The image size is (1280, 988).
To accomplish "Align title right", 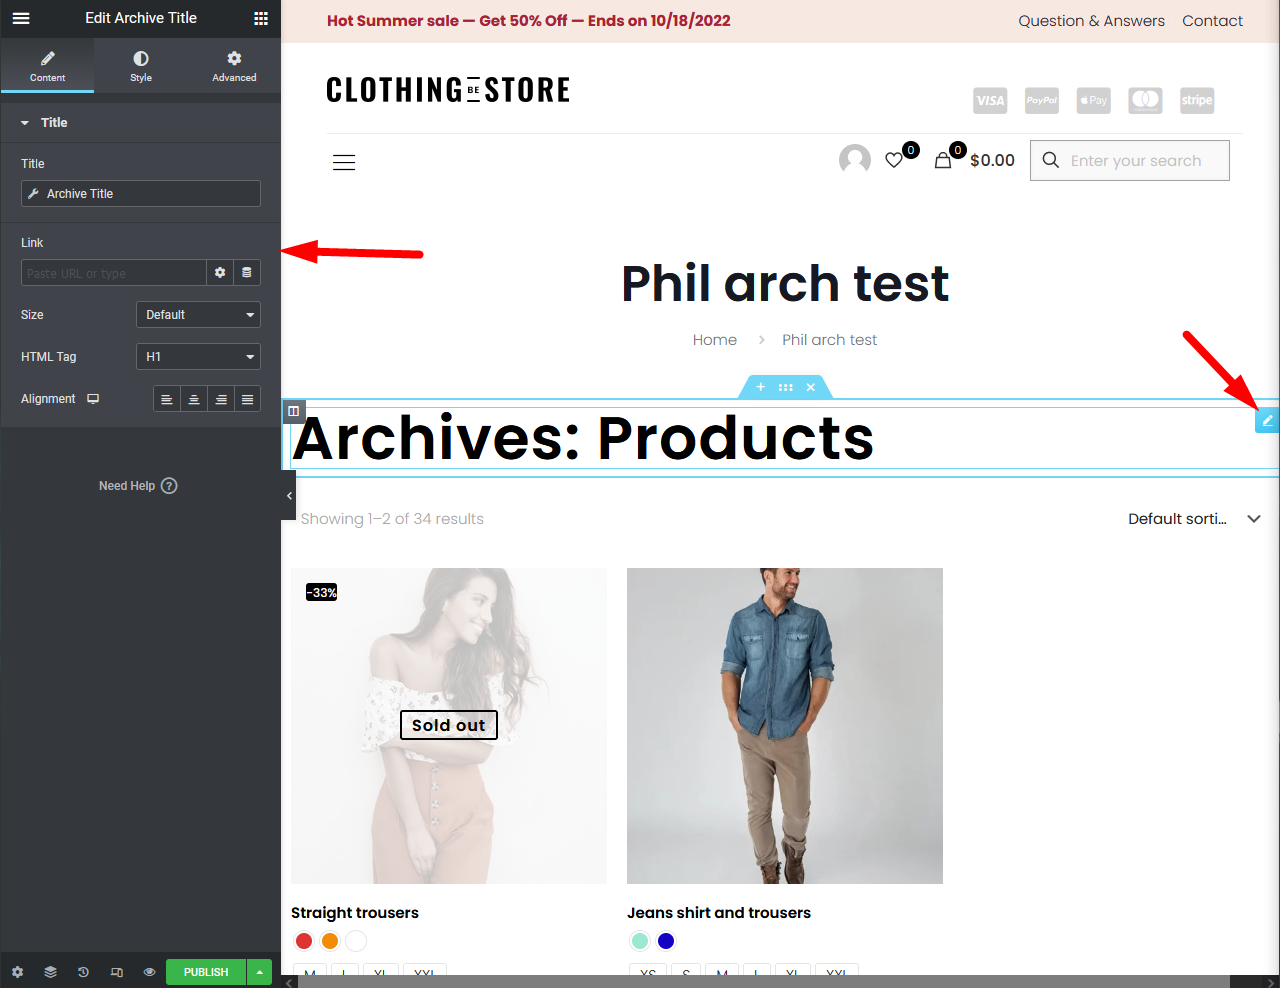I will point(221,399).
